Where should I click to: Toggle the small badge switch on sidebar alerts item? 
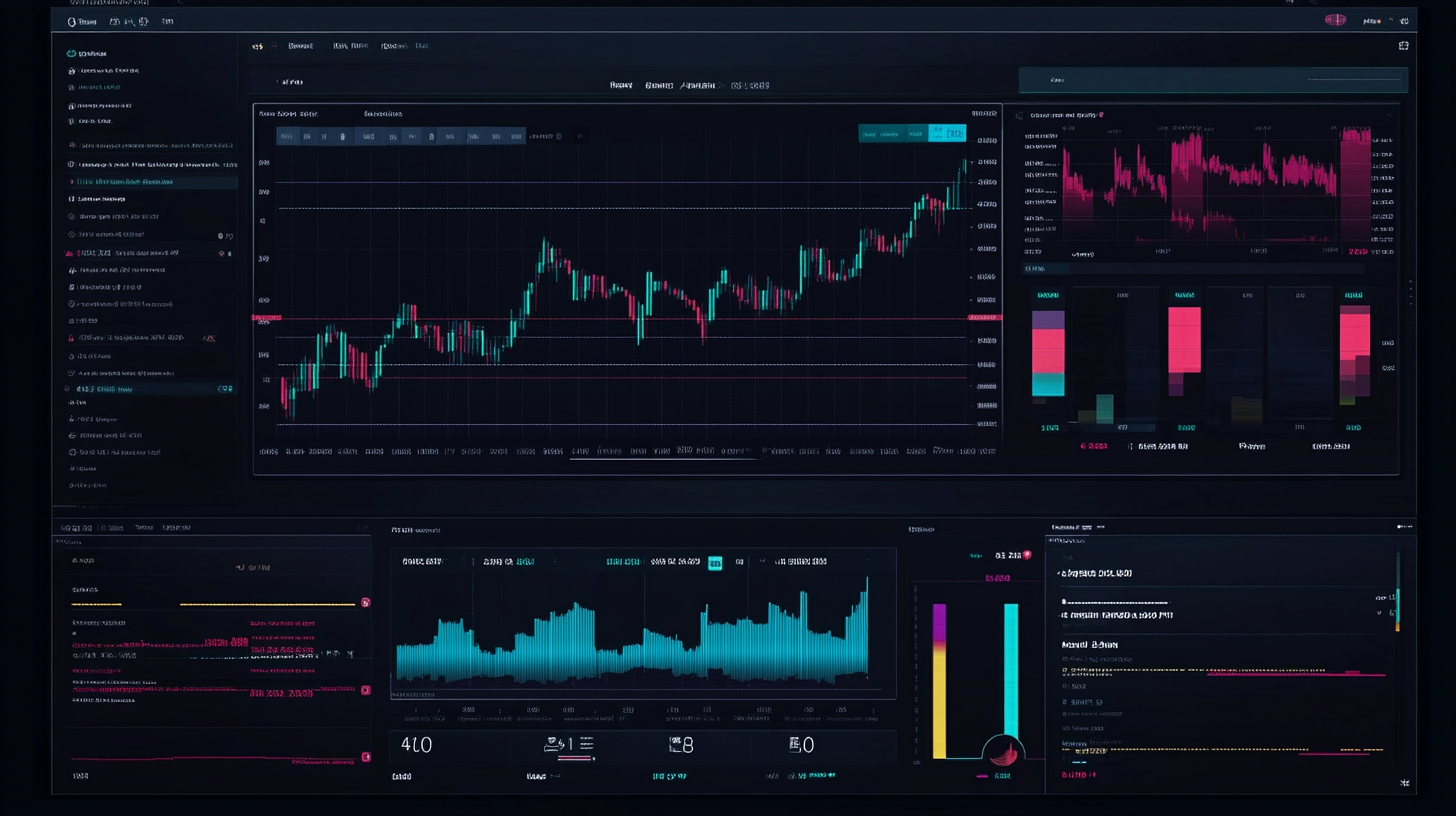(x=229, y=251)
